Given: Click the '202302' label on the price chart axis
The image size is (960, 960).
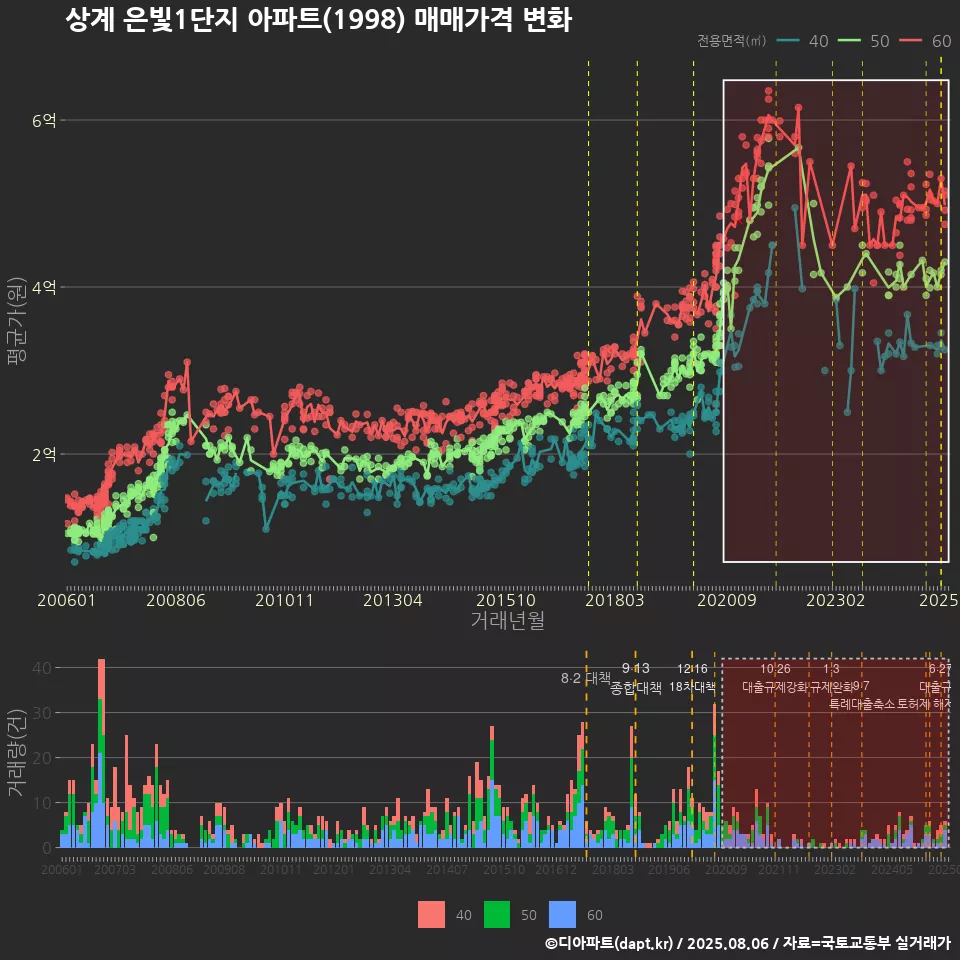Looking at the screenshot, I should (836, 600).
